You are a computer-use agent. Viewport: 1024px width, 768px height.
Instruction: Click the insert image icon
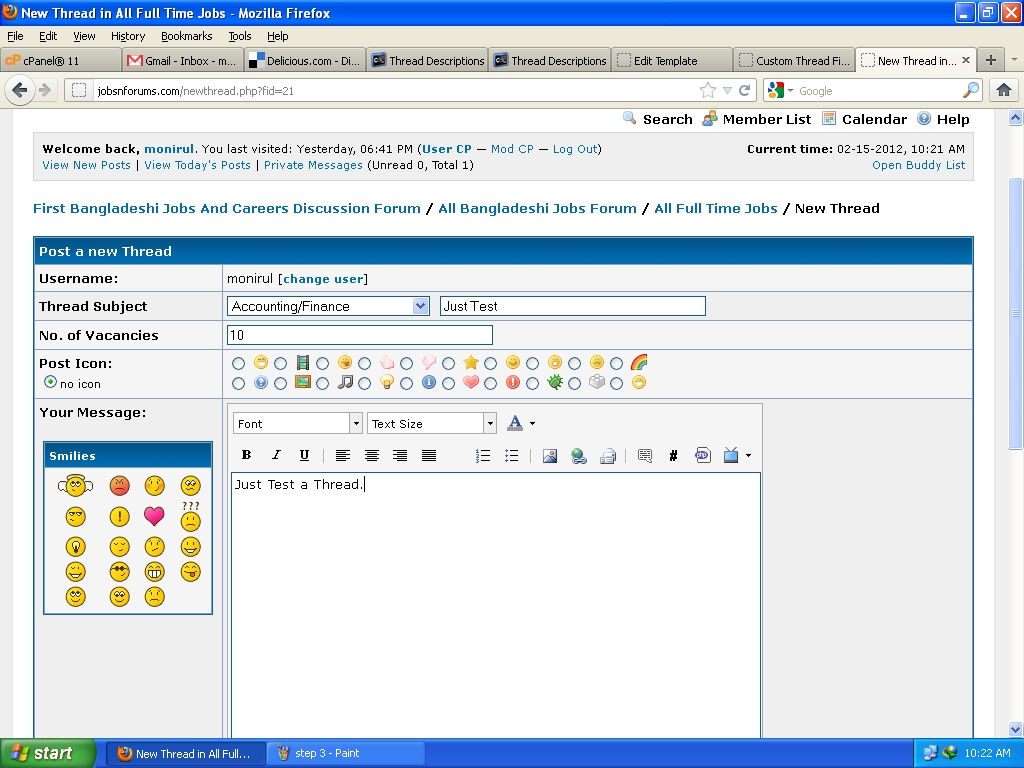pyautogui.click(x=549, y=456)
